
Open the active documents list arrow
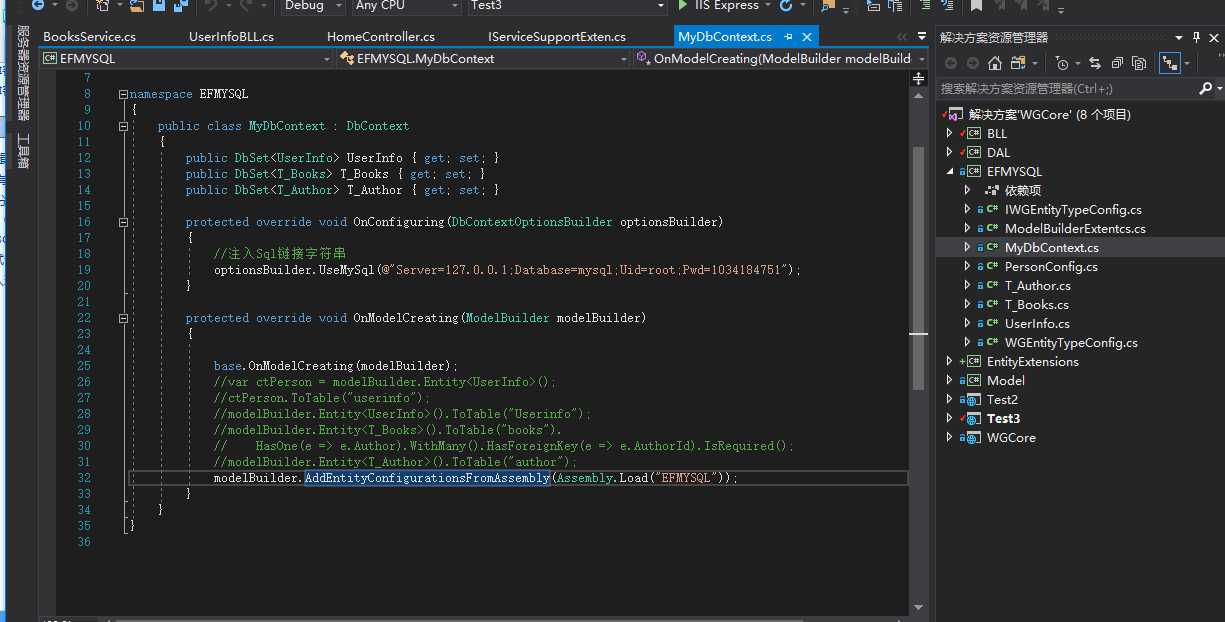point(921,37)
